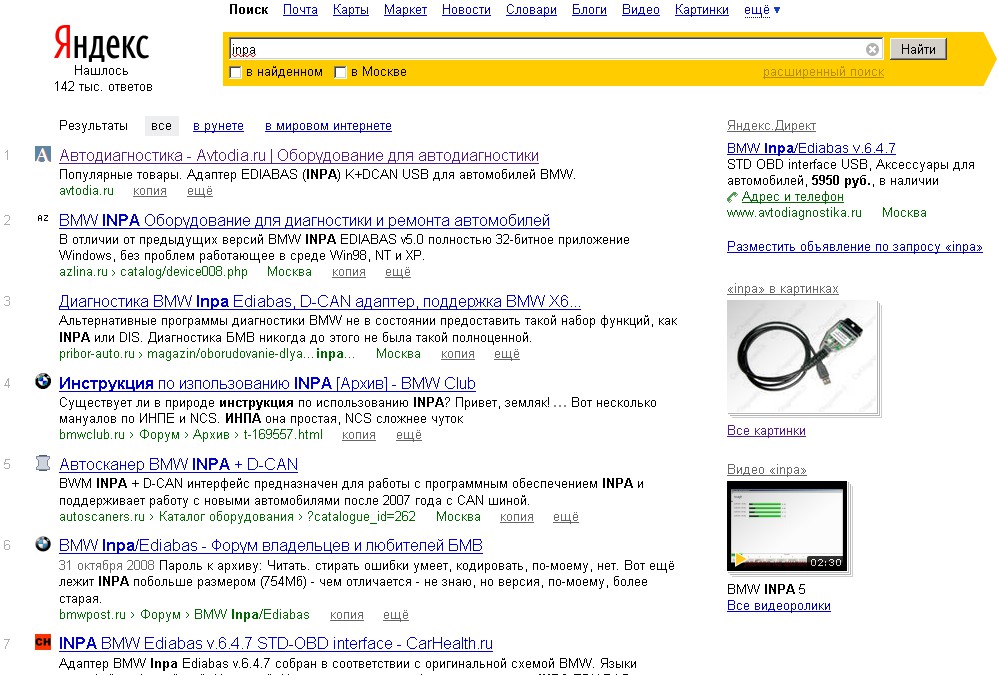This screenshot has width=999, height=675.
Task: Show 'все' results filter
Action: click(161, 126)
